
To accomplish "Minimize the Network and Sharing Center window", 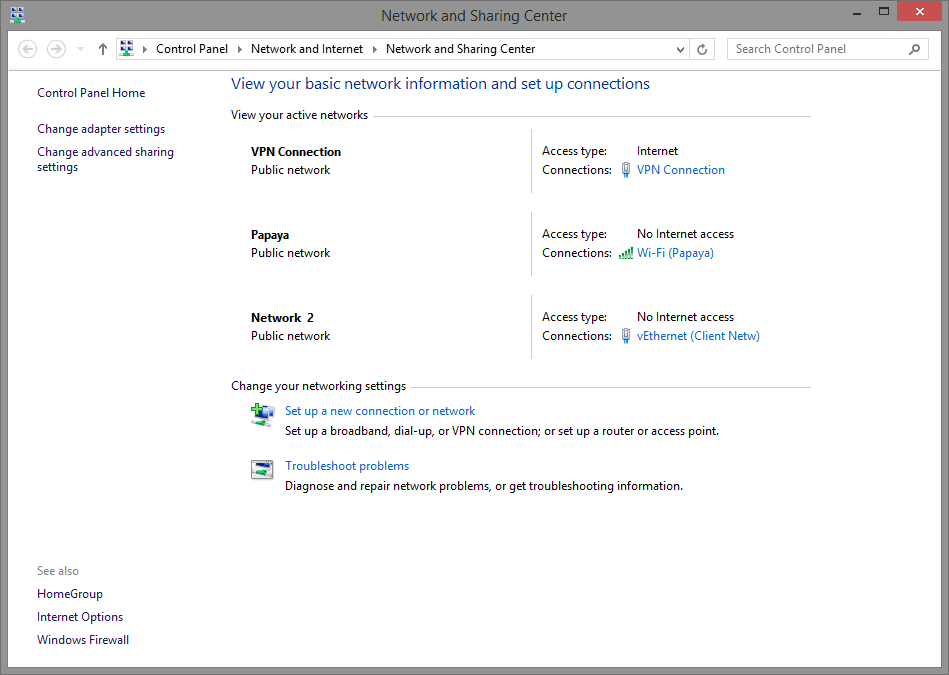I will [x=857, y=13].
